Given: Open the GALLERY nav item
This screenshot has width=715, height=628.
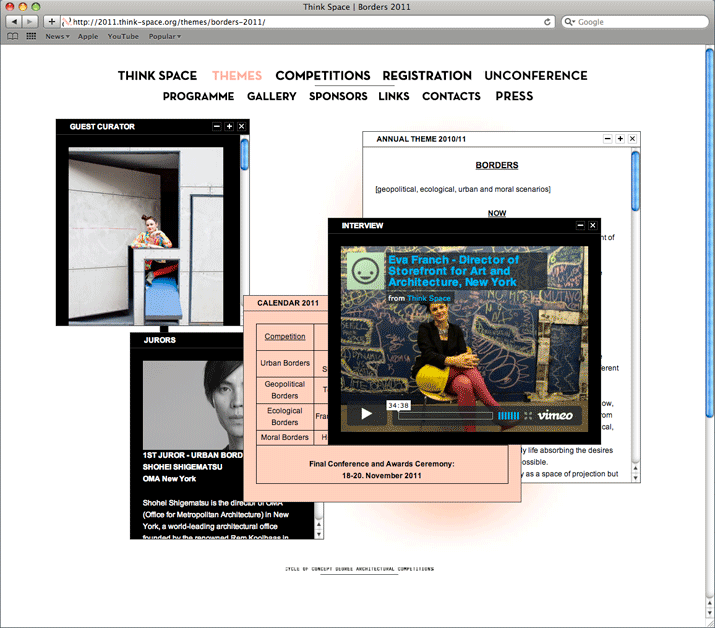Looking at the screenshot, I should (272, 96).
